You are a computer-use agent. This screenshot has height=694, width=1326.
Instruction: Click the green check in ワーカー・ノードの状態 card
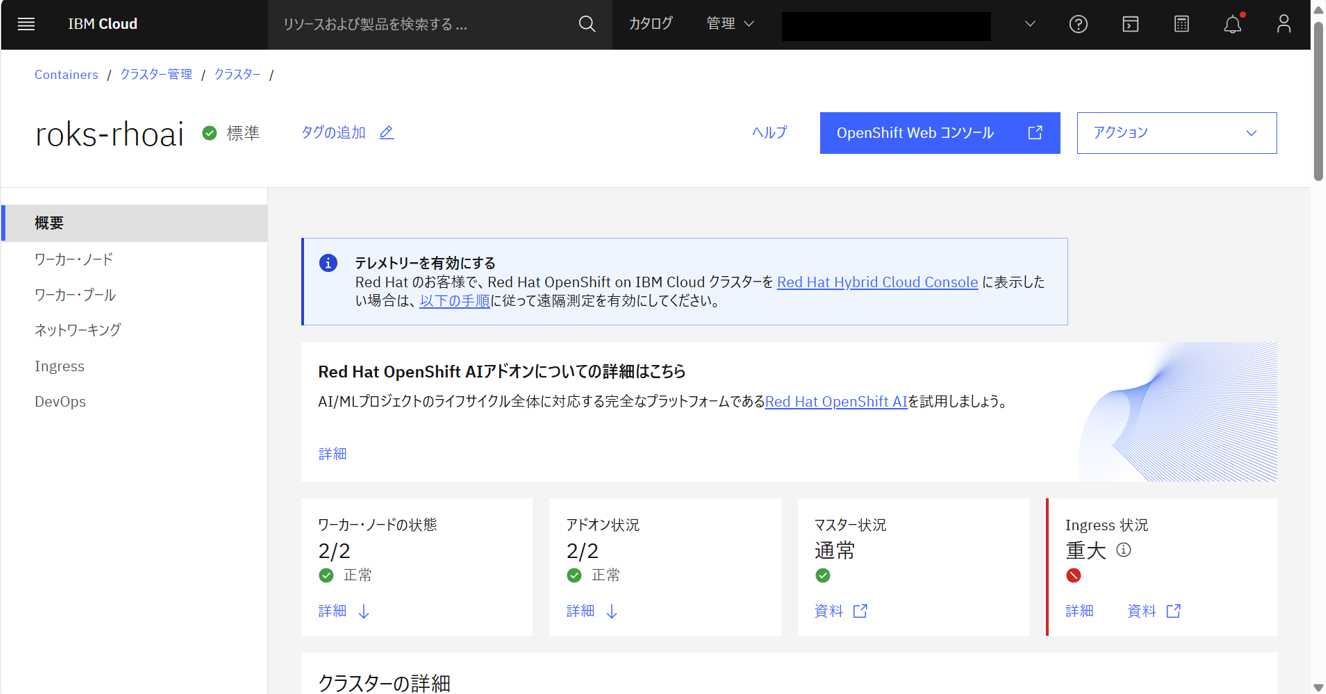[326, 575]
